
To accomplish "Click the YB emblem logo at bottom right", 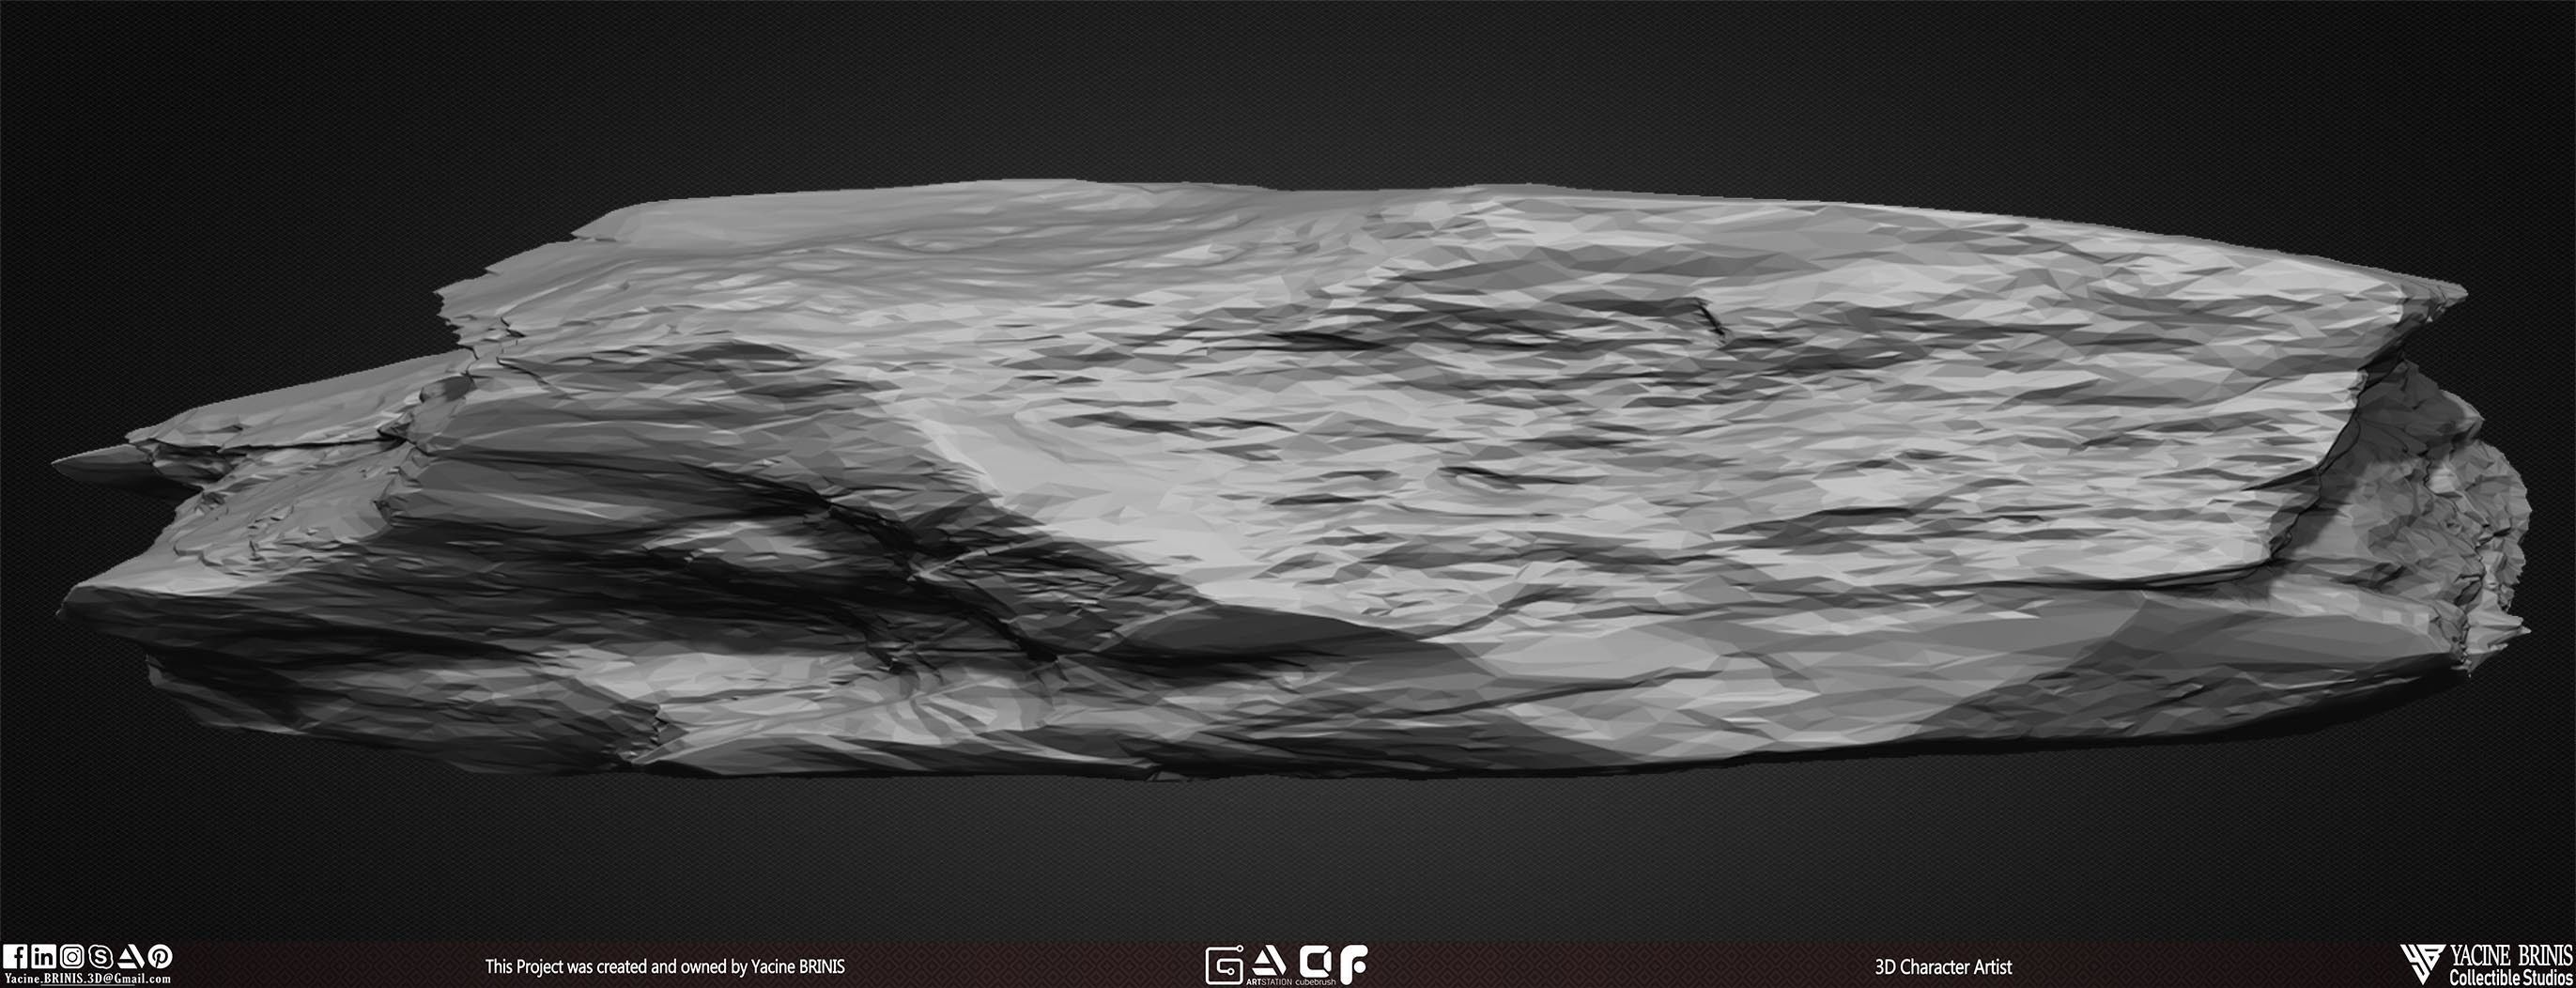I will click(x=2422, y=965).
